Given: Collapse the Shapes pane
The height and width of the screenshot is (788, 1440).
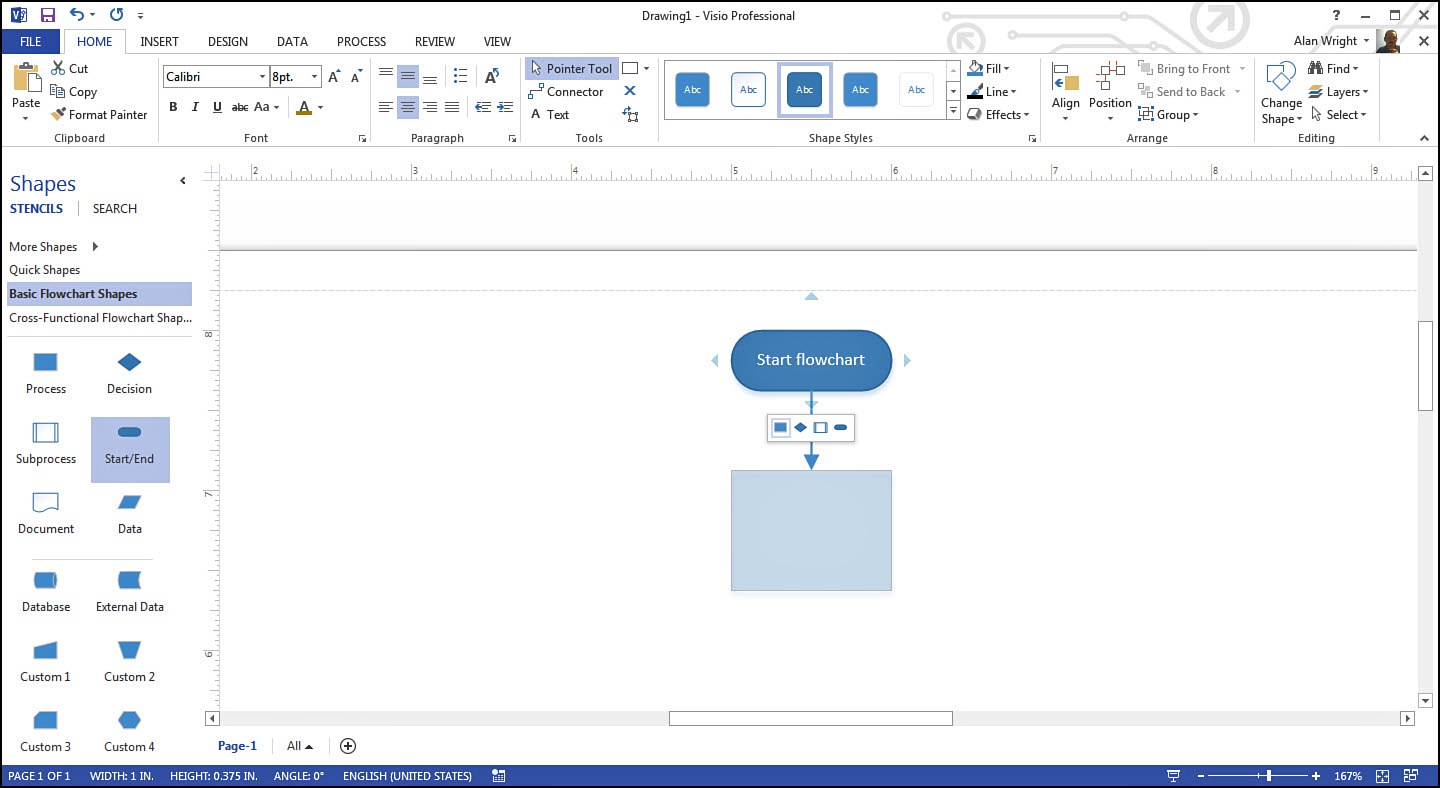Looking at the screenshot, I should click(182, 181).
